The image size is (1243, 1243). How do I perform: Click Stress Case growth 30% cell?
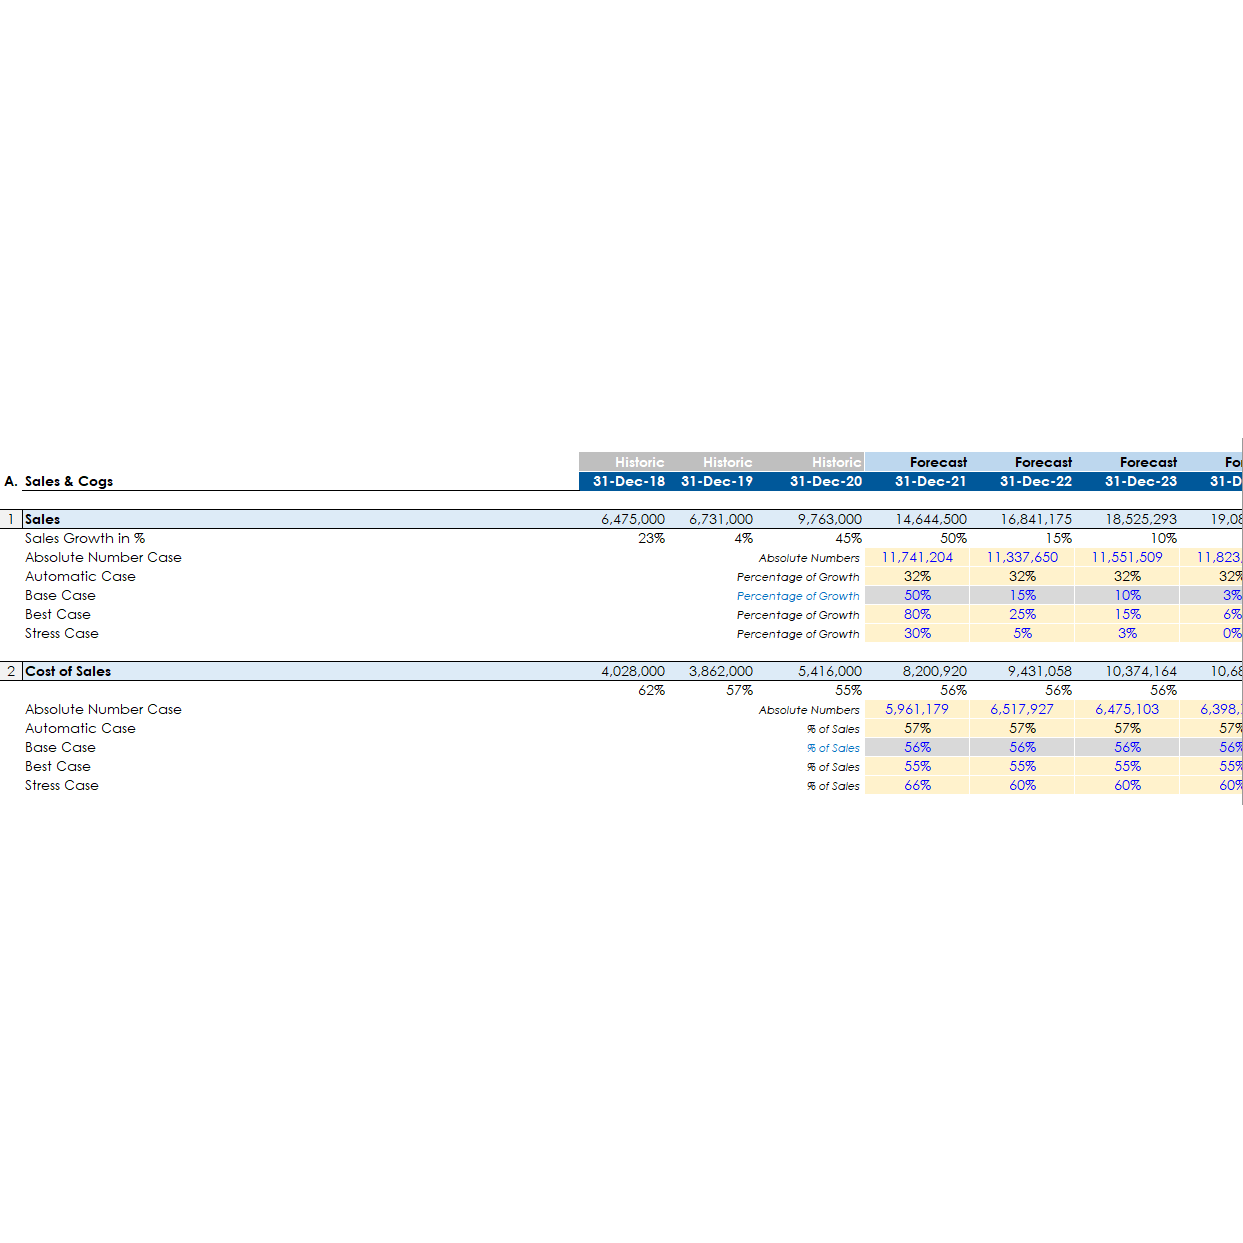click(x=917, y=633)
